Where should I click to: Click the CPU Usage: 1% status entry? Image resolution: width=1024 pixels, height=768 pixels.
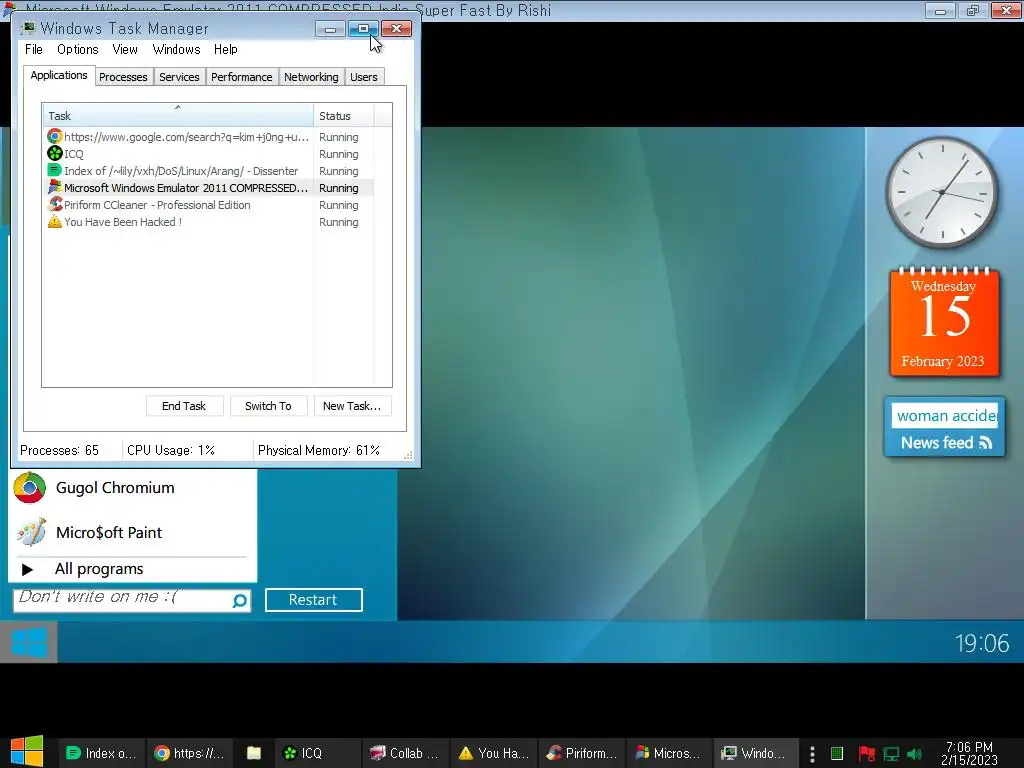(170, 450)
